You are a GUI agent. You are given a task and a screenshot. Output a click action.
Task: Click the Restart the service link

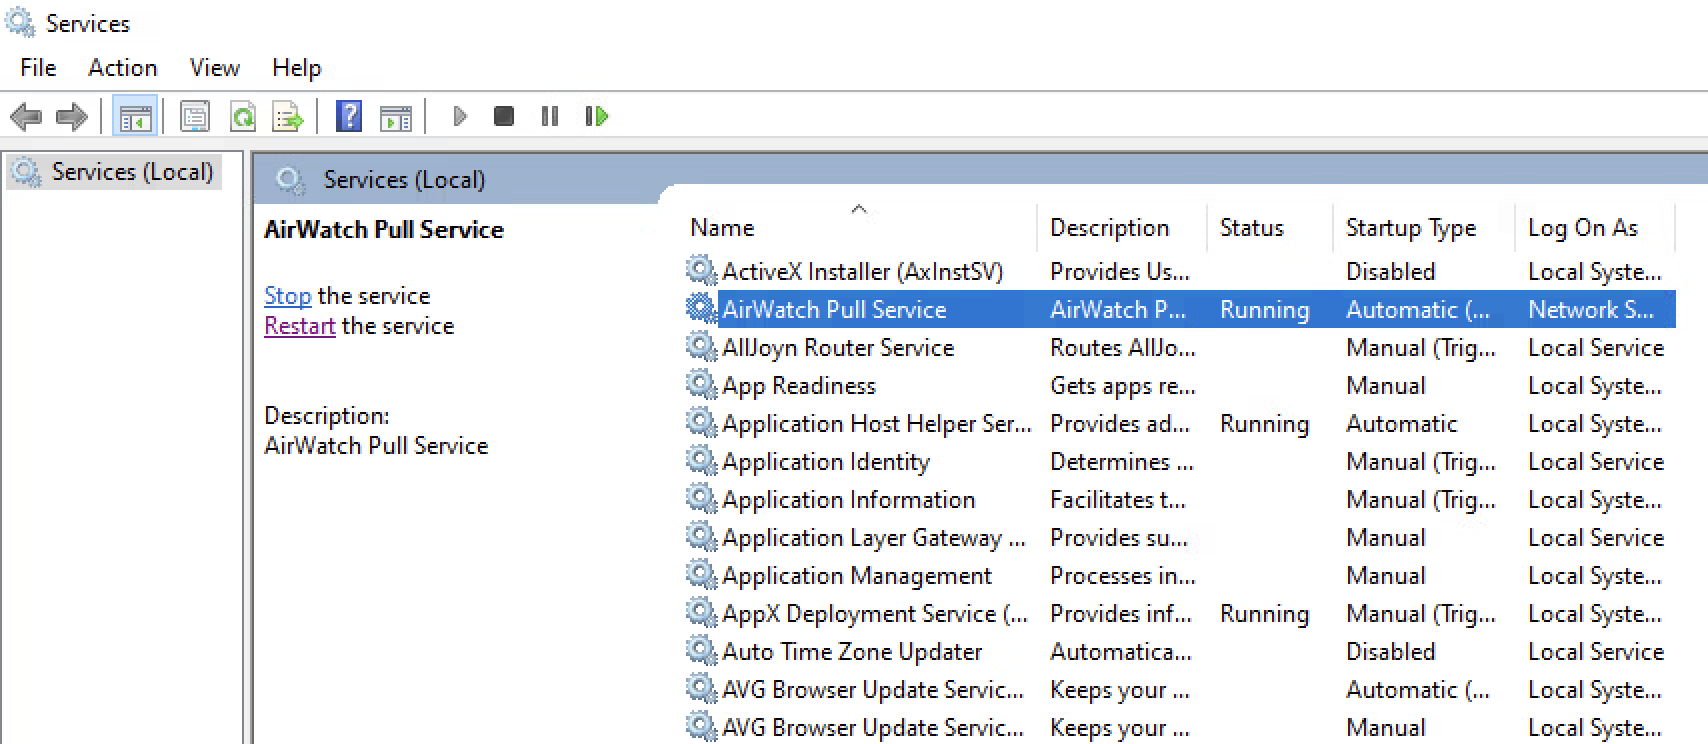pyautogui.click(x=299, y=326)
